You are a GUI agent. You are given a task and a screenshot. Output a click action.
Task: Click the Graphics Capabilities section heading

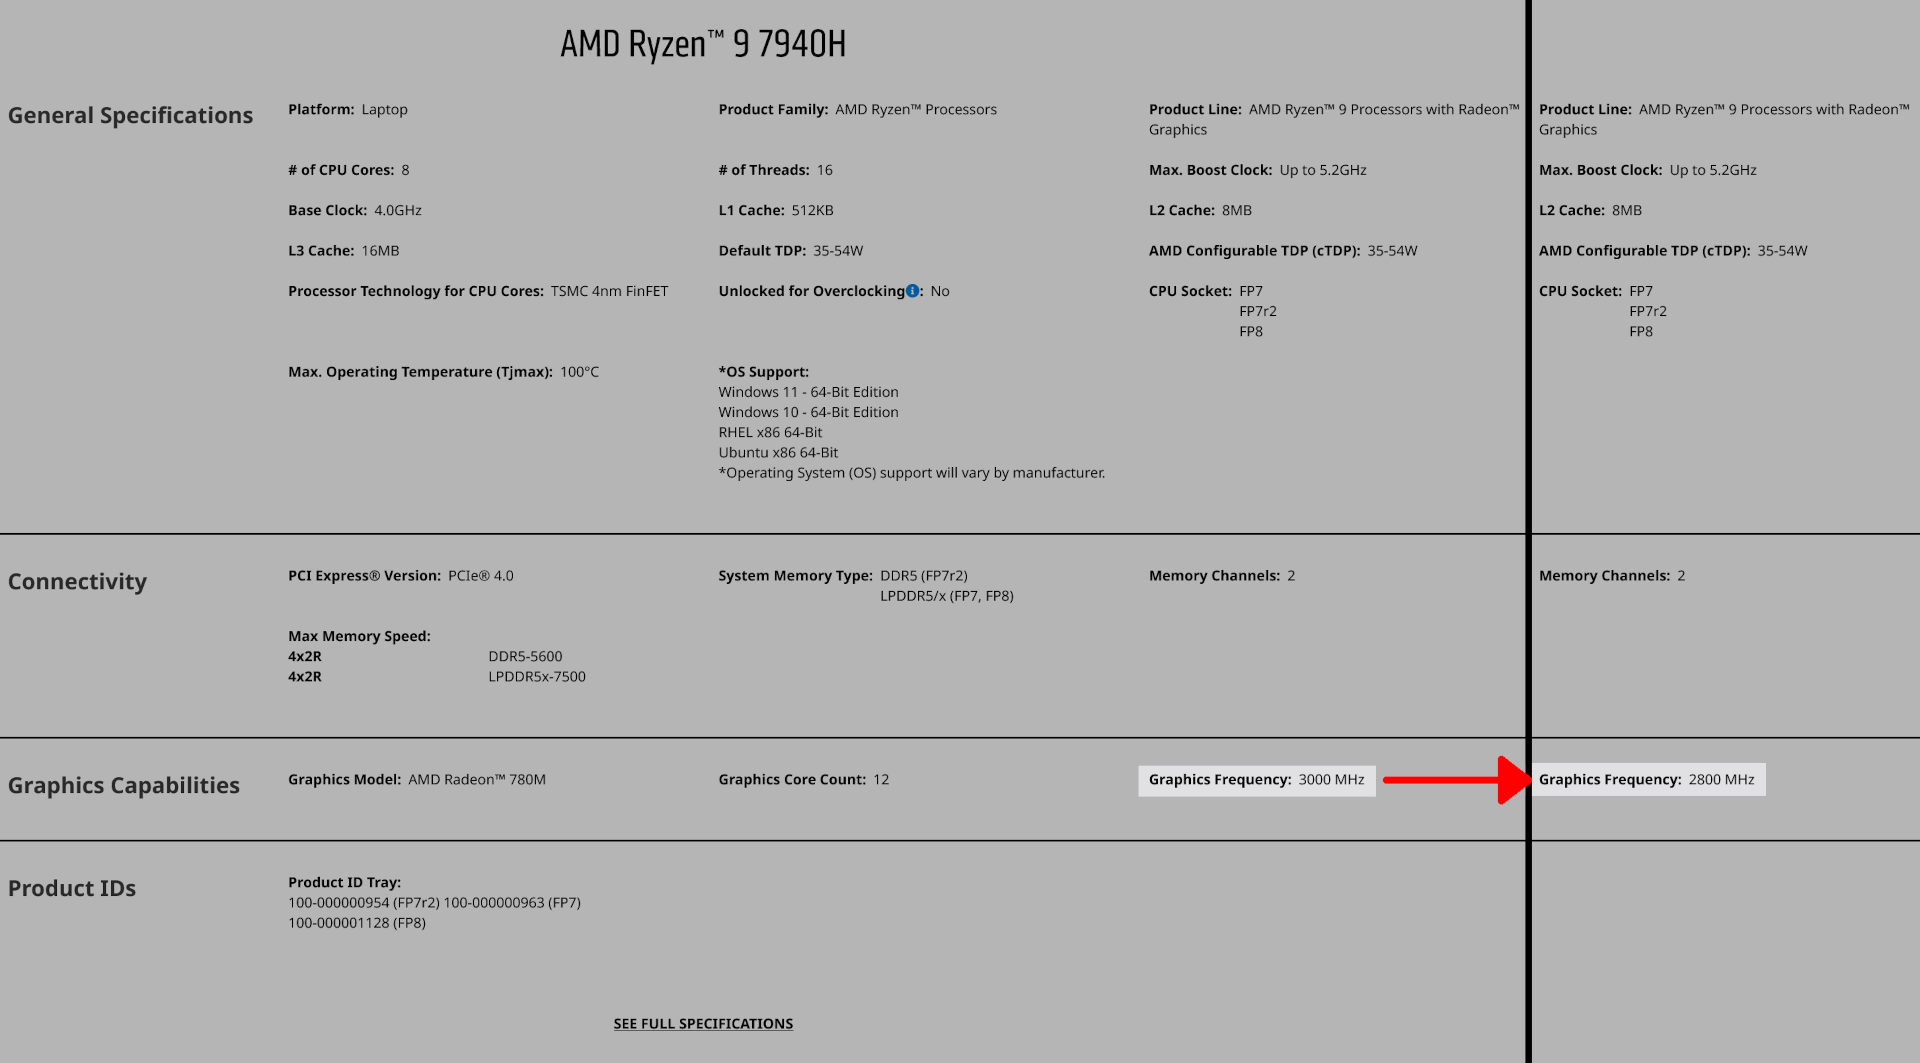tap(124, 786)
